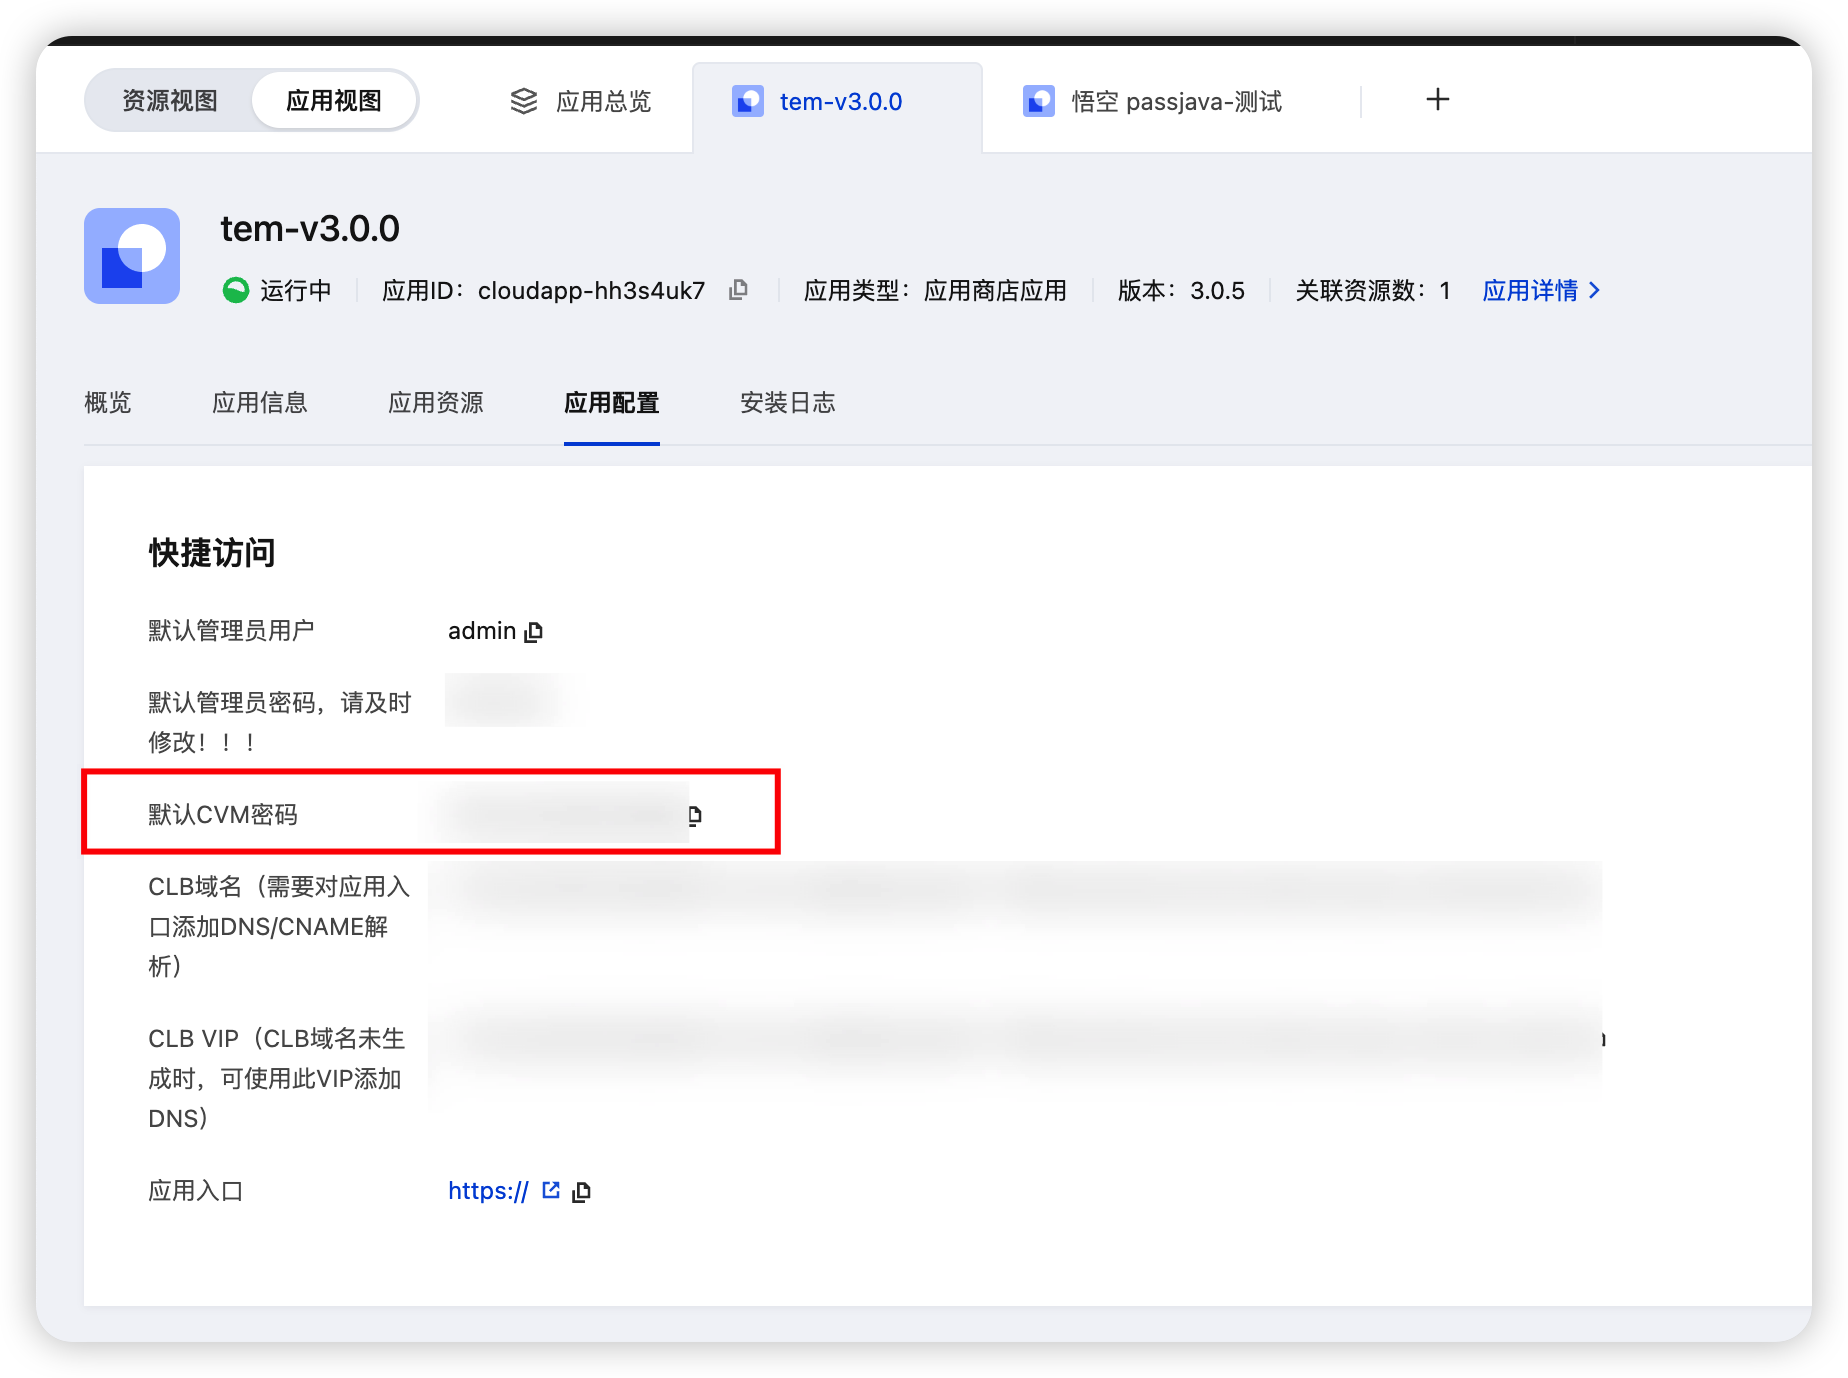Screen dimensions: 1848x1378
Task: Copy the application ID cloudapp-hh3s4uk7
Action: coord(738,290)
